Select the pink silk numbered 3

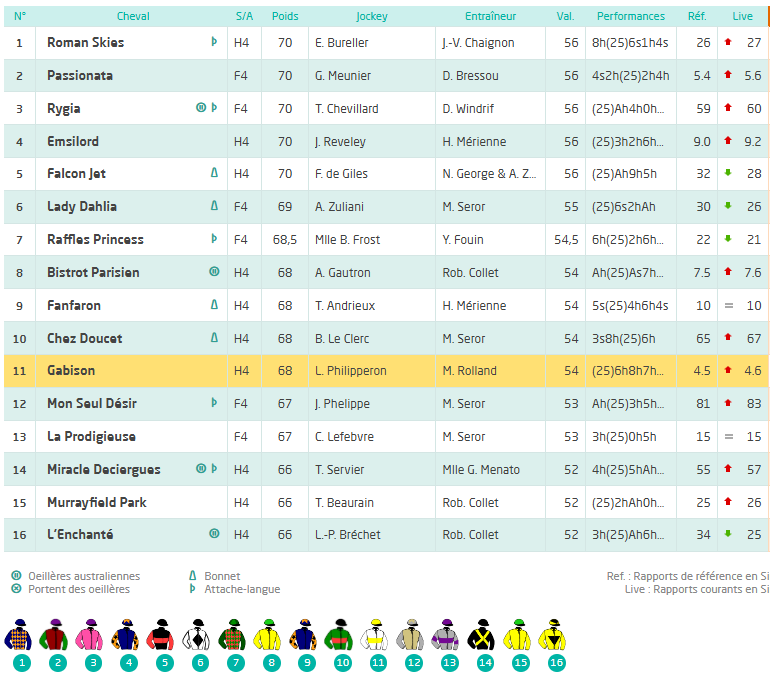tap(91, 636)
